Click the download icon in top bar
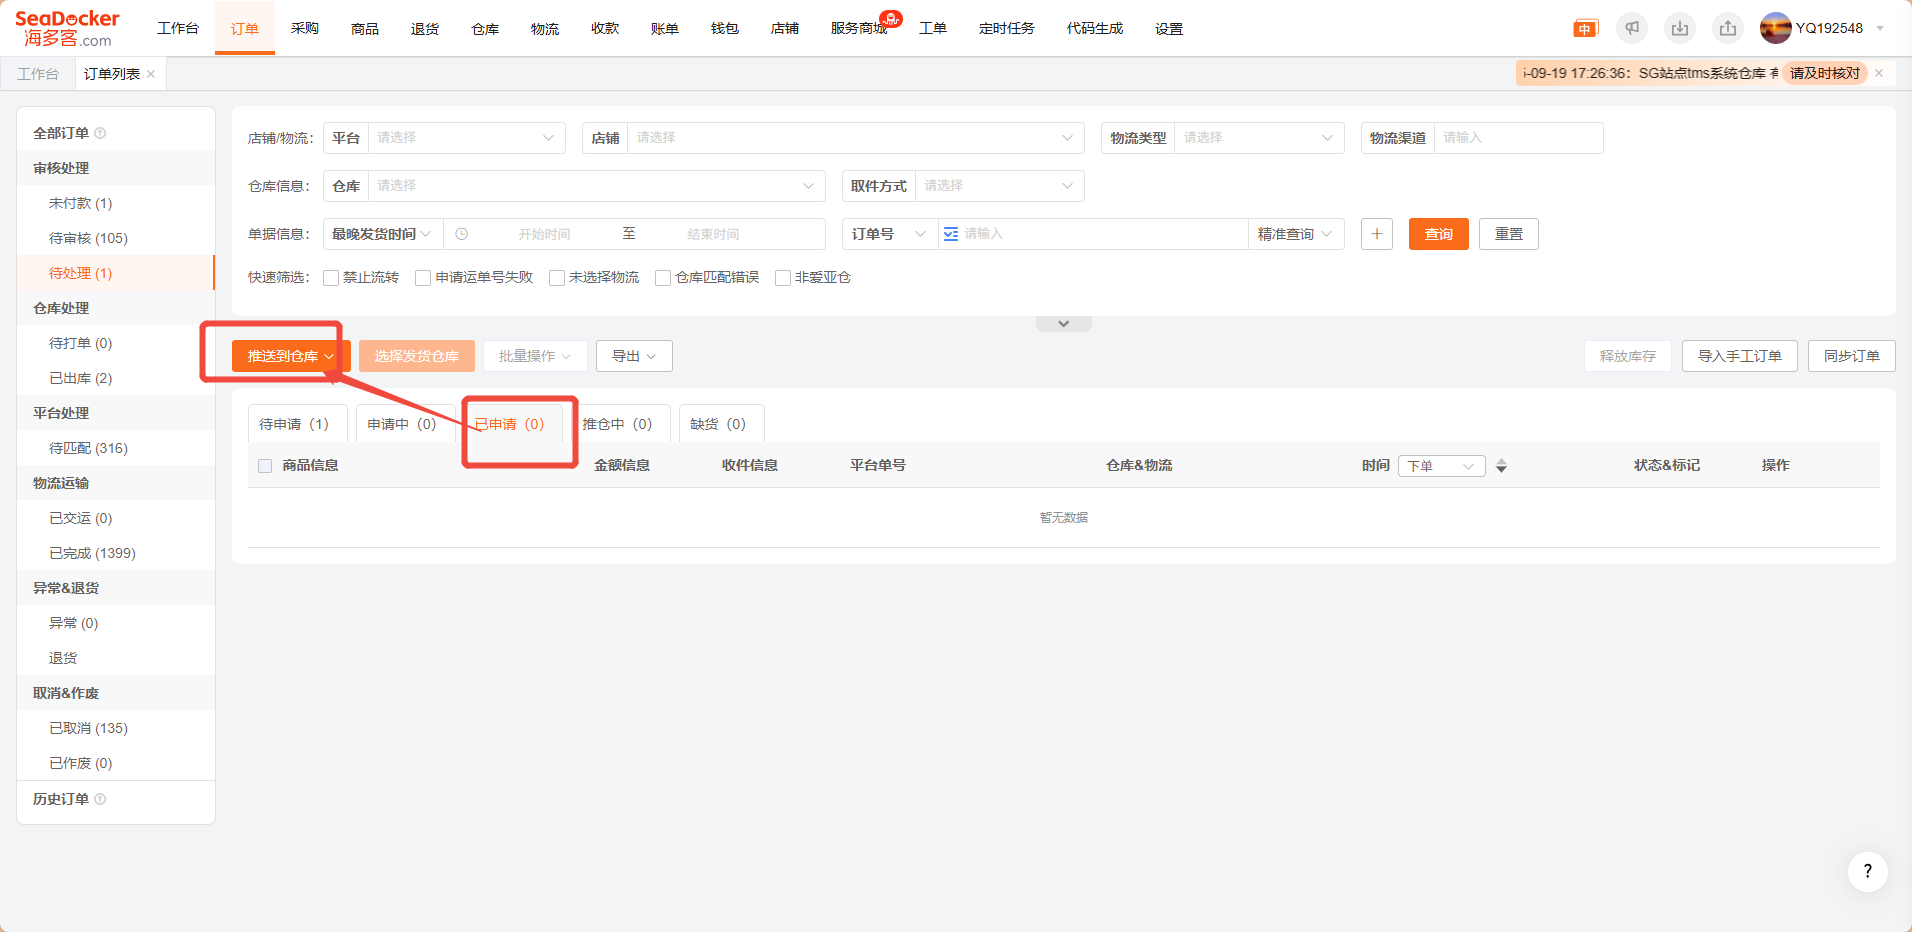This screenshot has width=1912, height=932. point(1680,29)
